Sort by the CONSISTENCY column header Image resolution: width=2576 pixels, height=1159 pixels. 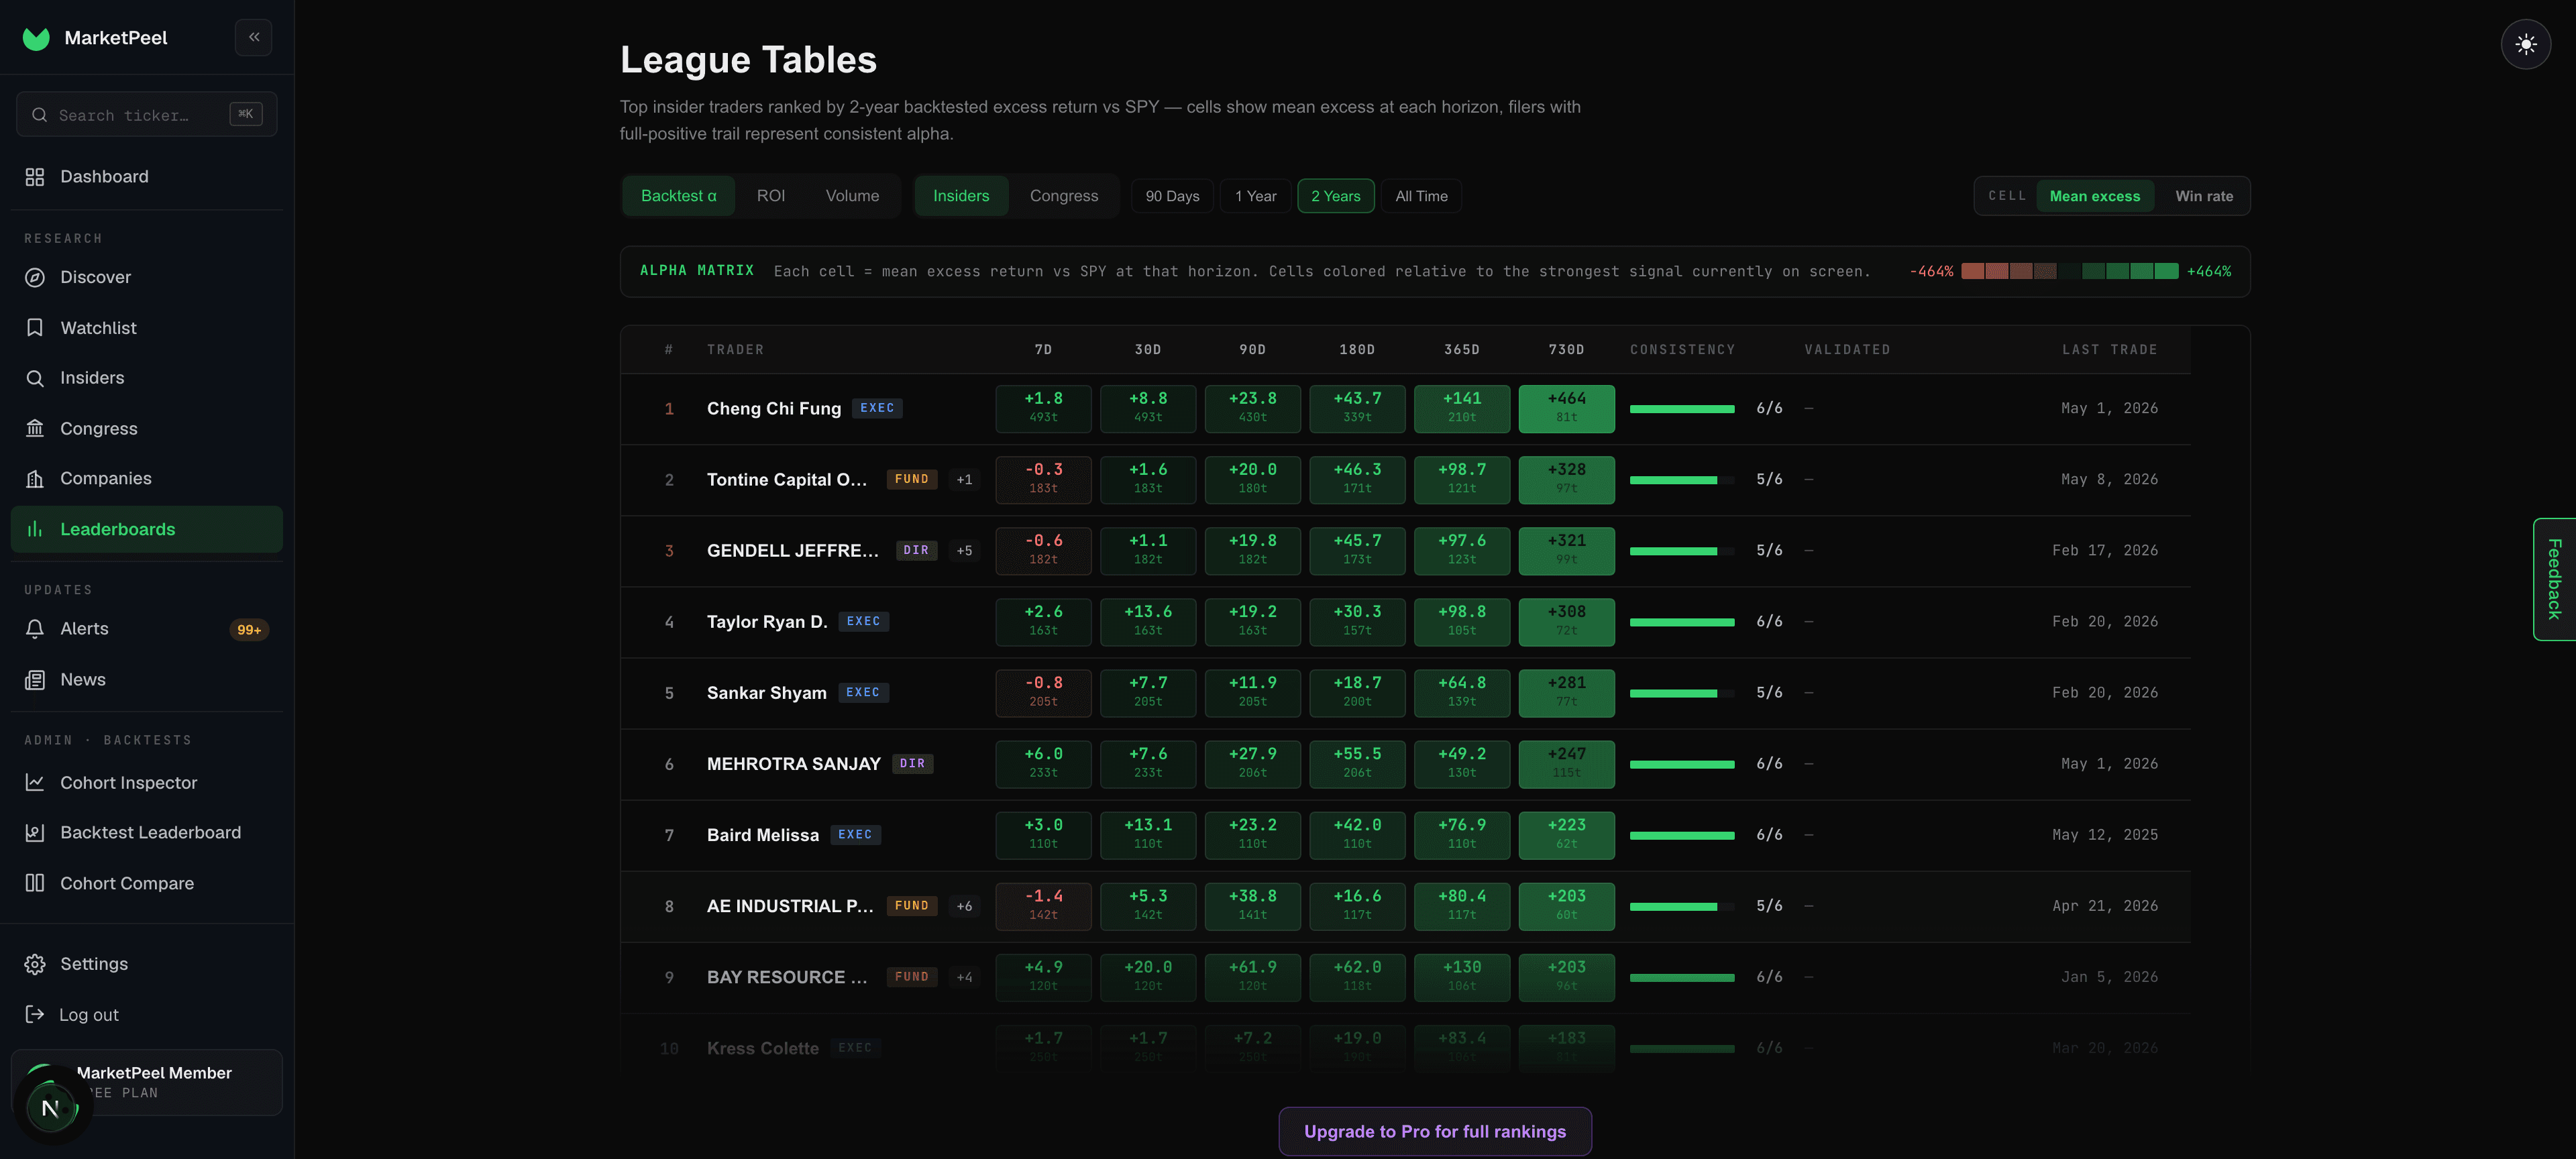(x=1682, y=350)
